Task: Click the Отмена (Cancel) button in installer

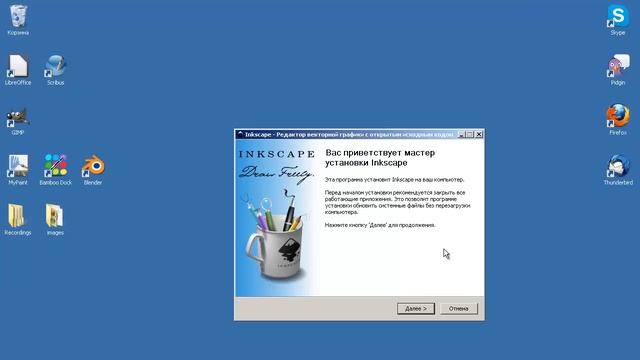Action: click(x=458, y=309)
